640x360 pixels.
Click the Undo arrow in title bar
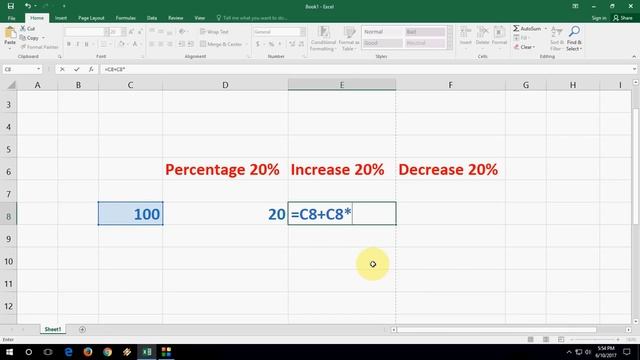coord(27,6)
